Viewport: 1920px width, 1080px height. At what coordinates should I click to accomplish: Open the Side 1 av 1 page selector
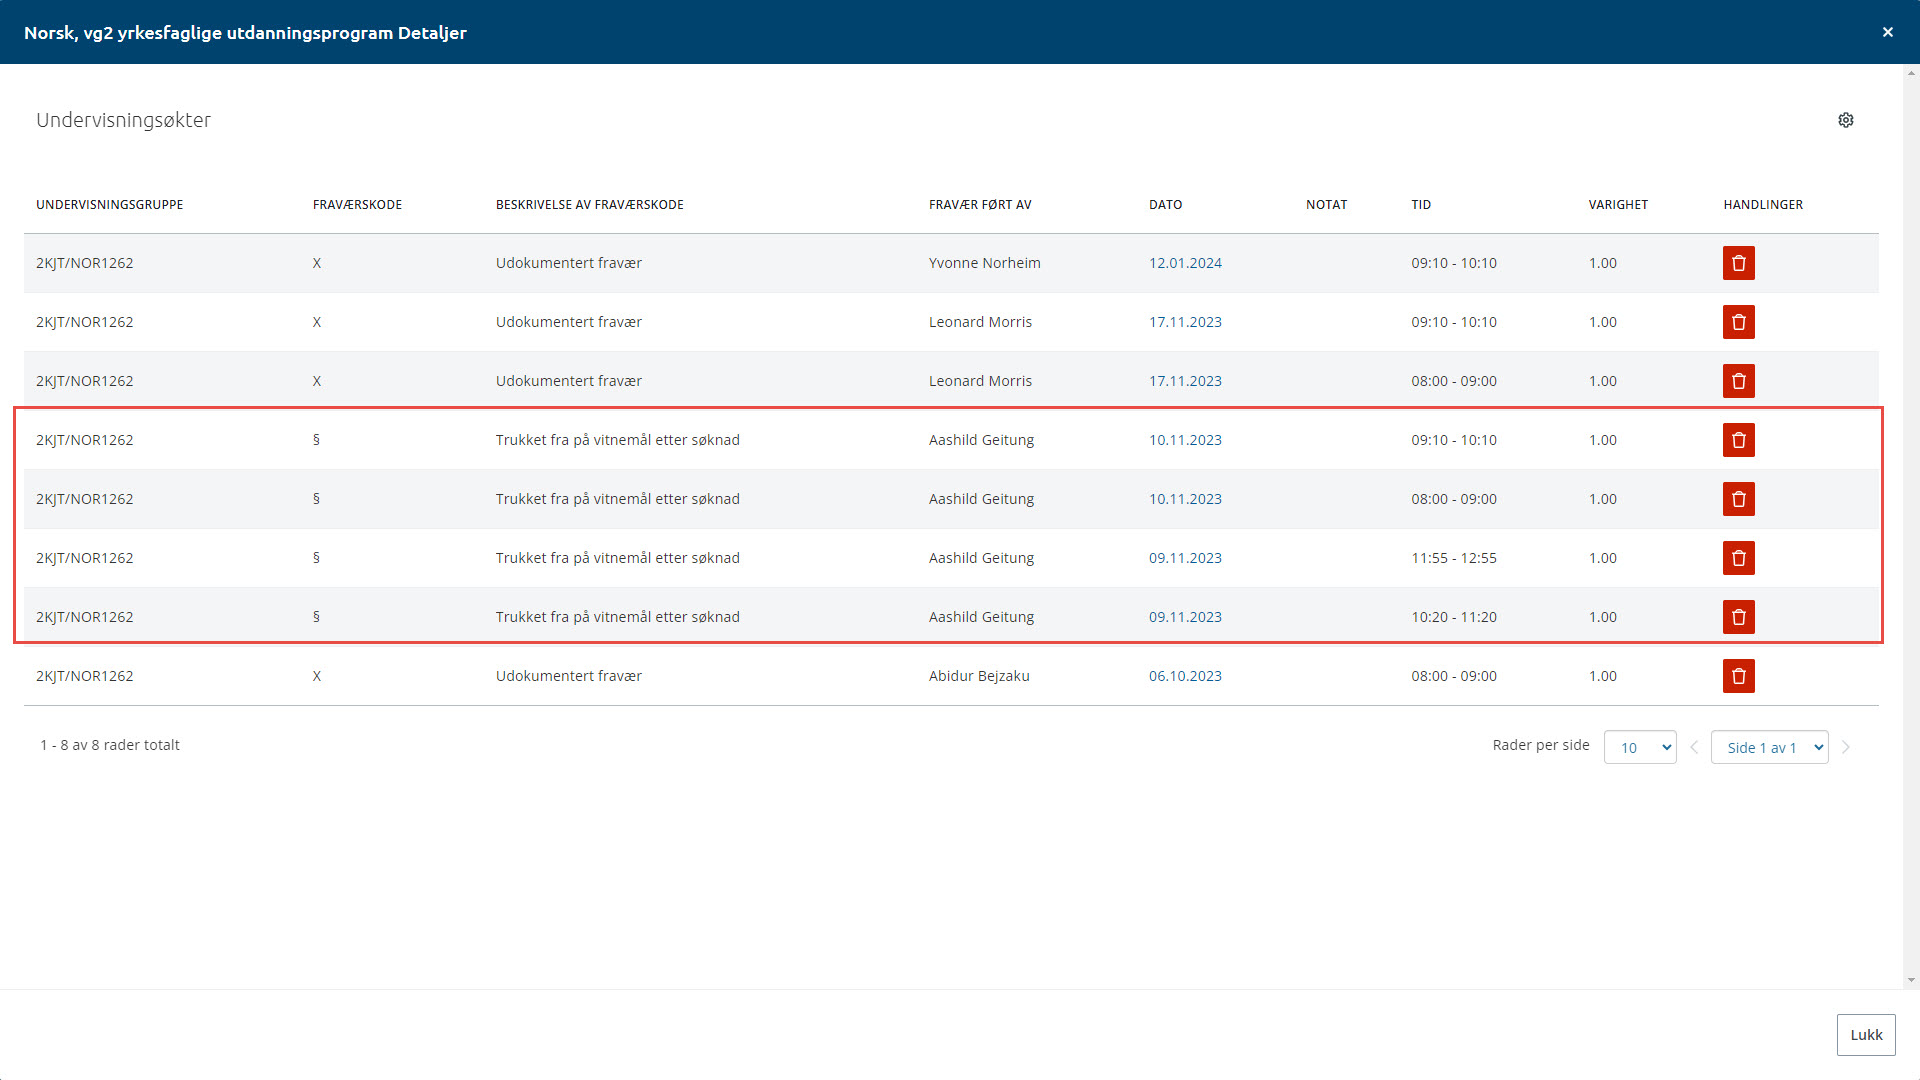pos(1769,747)
